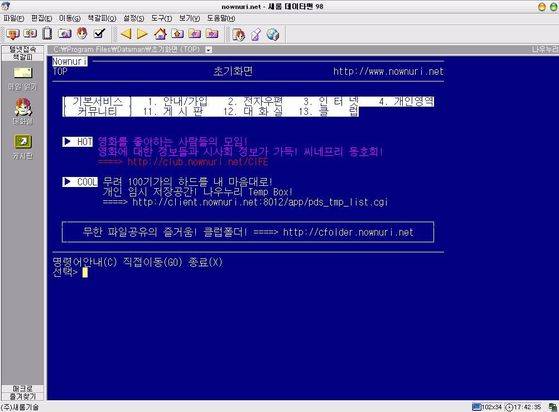This screenshot has height=412, width=559.
Task: Go back with the yellow left arrow
Action: [x=126, y=34]
